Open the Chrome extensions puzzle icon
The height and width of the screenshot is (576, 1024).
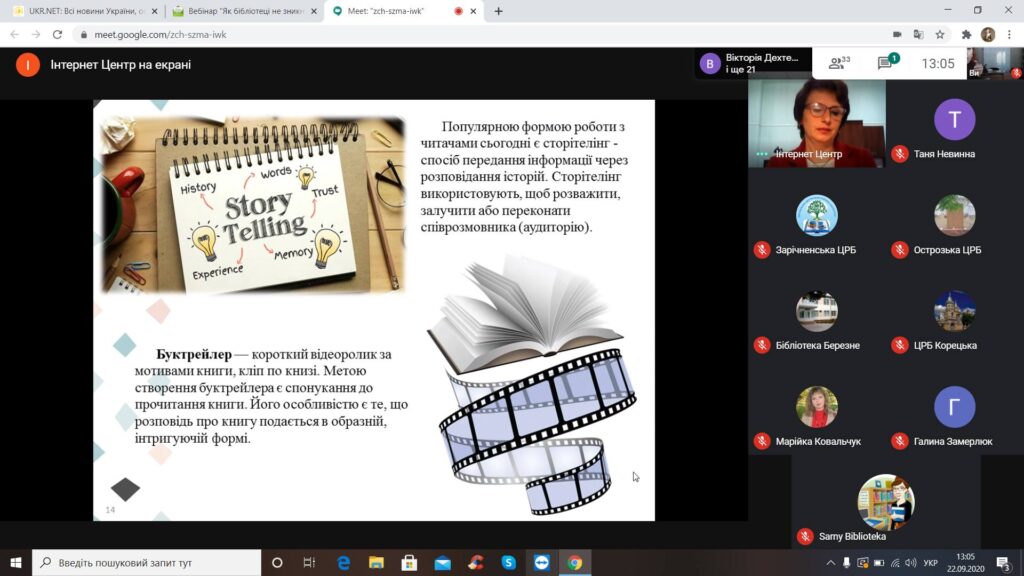[966, 34]
